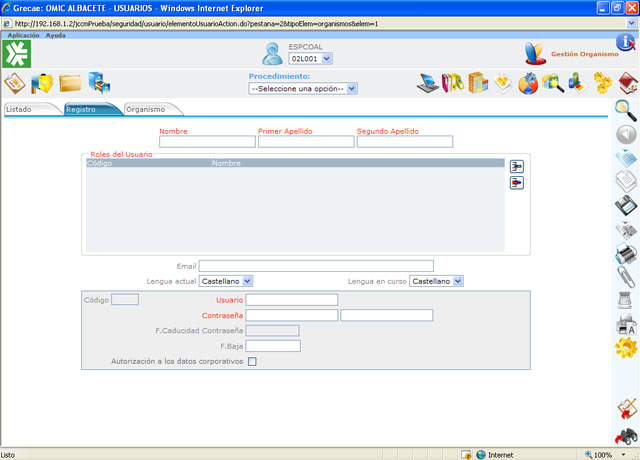640x460 pixels.
Task: Expand the browser address bar dropdown
Action: 631,24
